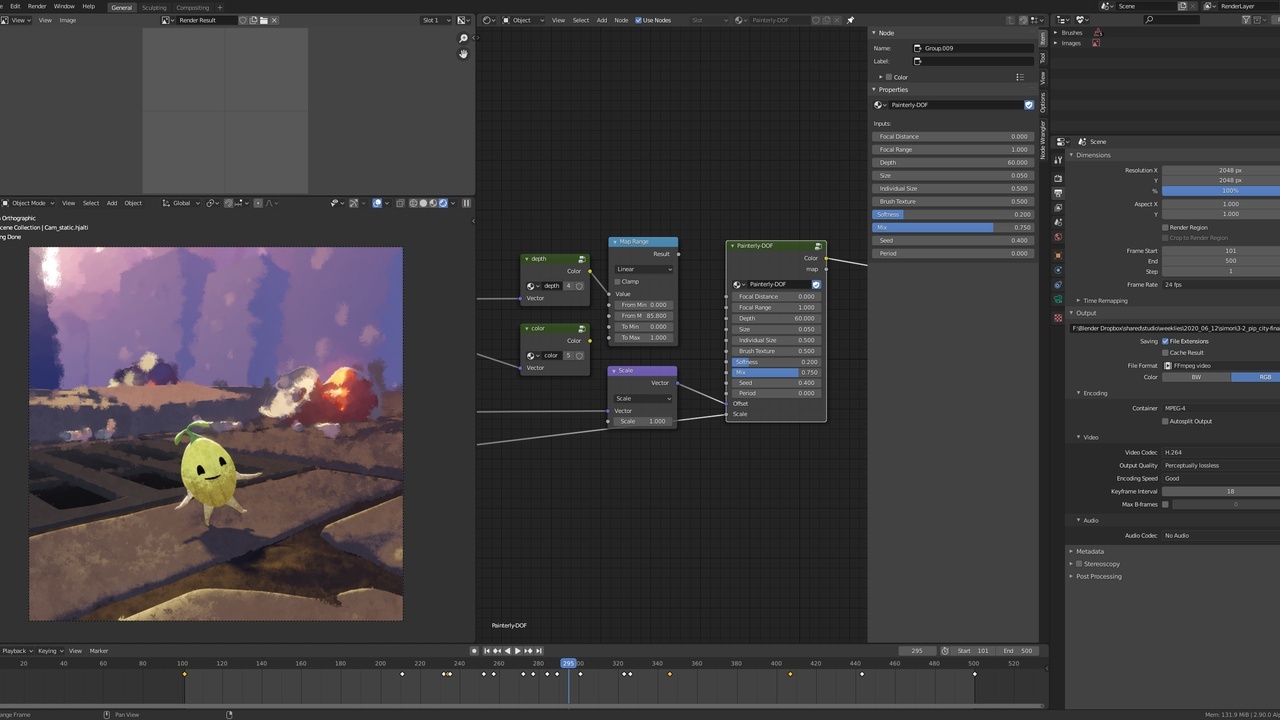This screenshot has width=1280, height=720.
Task: Adjust the Mix slider in the Properties panel
Action: pos(953,227)
